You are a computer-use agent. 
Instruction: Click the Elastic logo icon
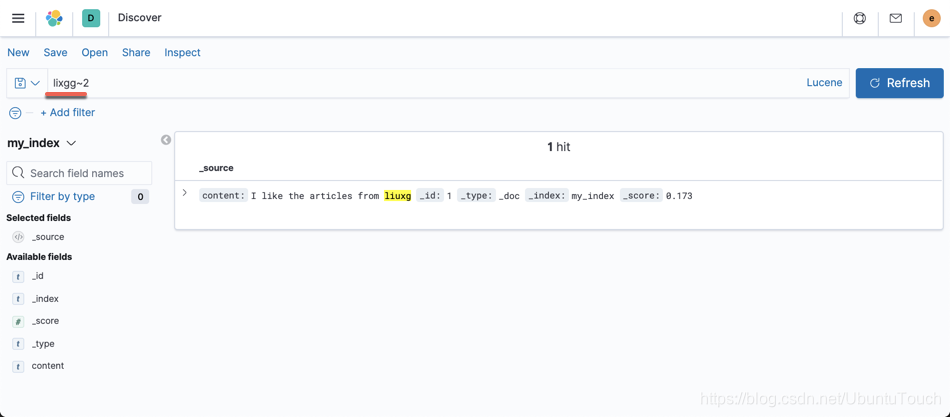coord(55,18)
